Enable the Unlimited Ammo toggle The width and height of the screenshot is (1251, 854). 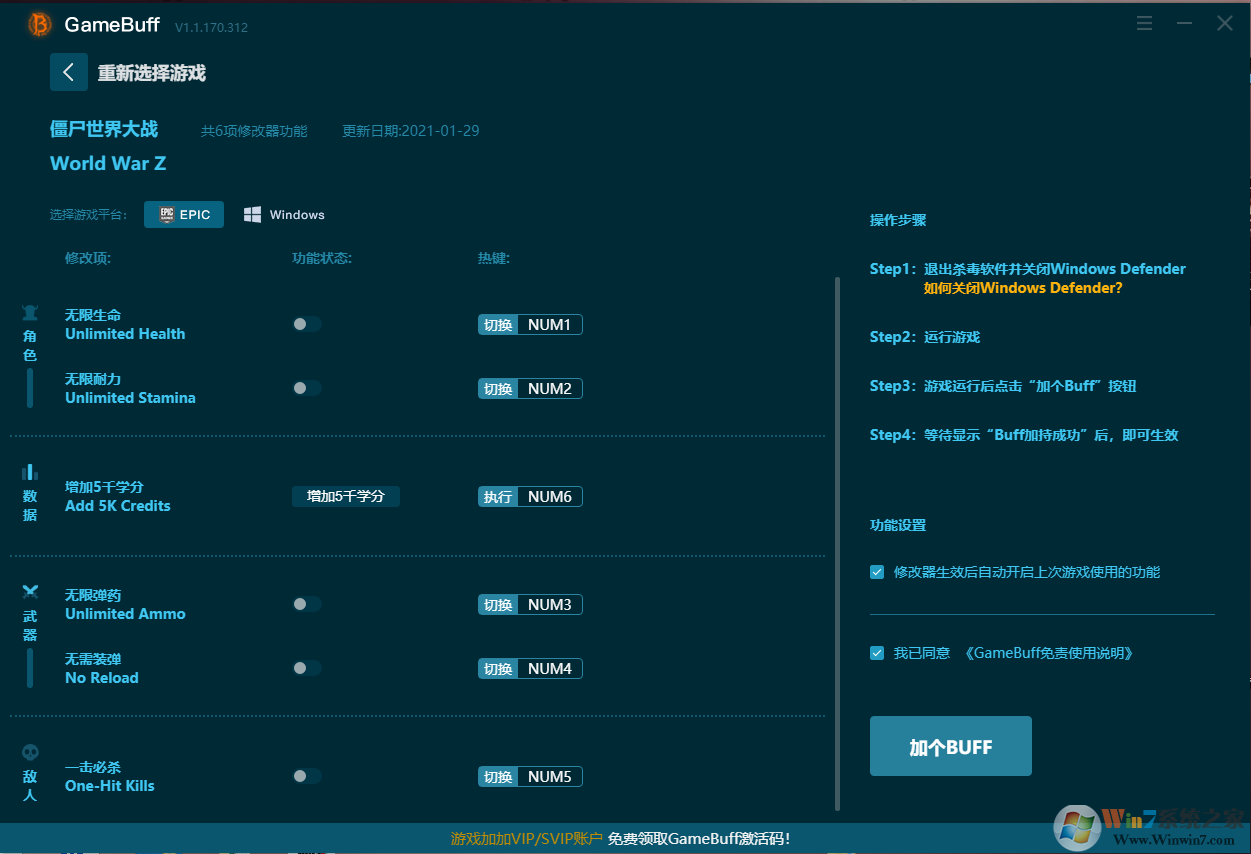pyautogui.click(x=306, y=604)
